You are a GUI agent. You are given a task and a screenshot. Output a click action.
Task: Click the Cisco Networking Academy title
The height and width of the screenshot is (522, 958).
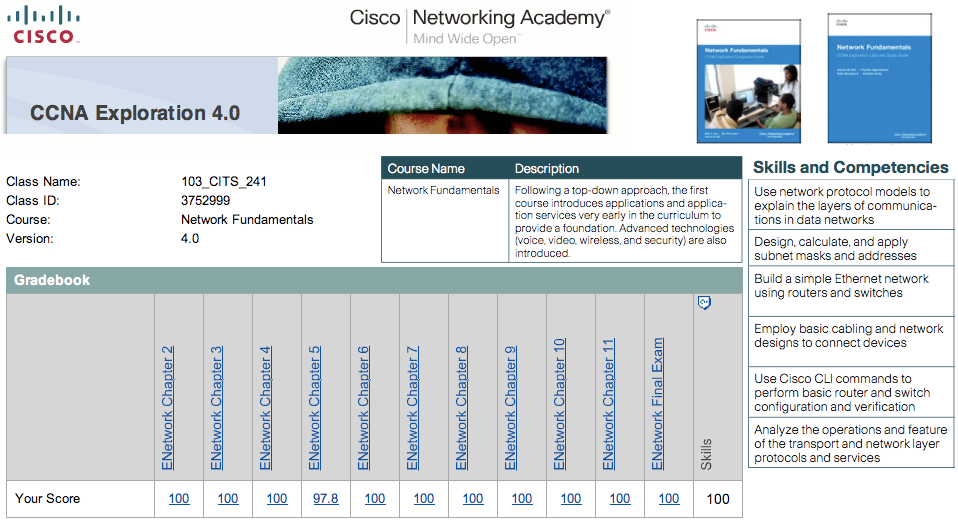[480, 18]
